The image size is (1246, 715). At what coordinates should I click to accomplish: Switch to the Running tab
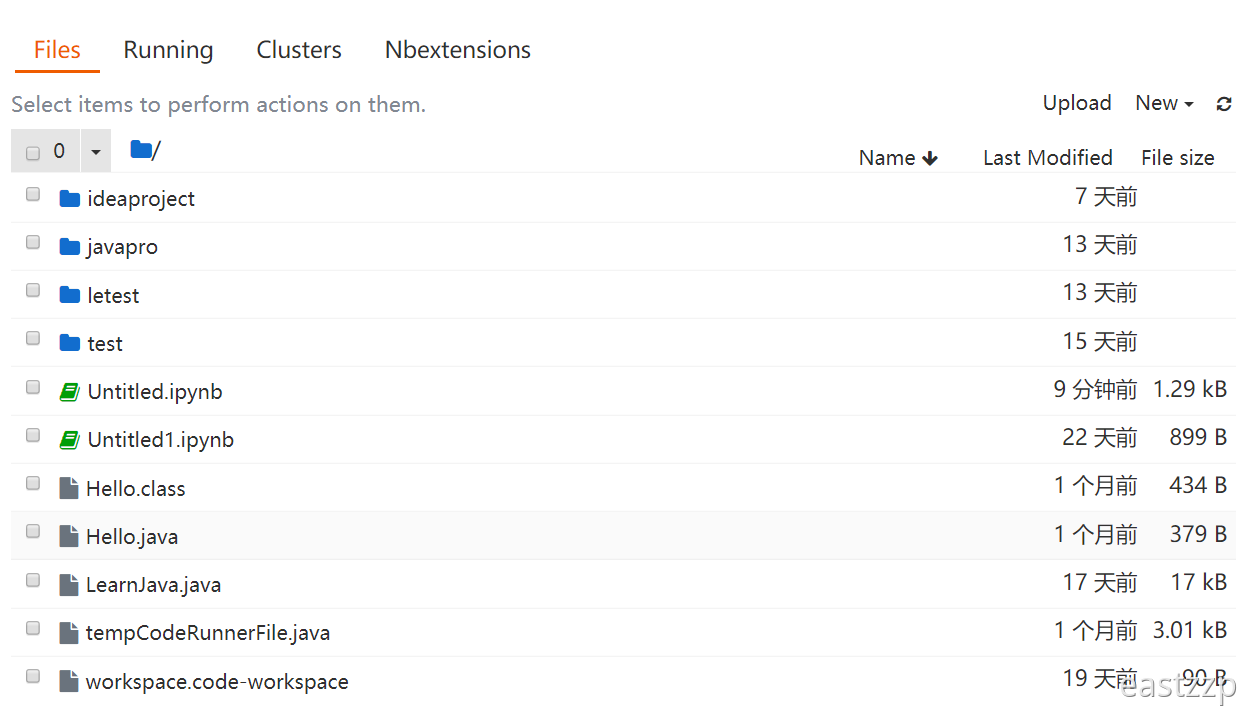[168, 50]
